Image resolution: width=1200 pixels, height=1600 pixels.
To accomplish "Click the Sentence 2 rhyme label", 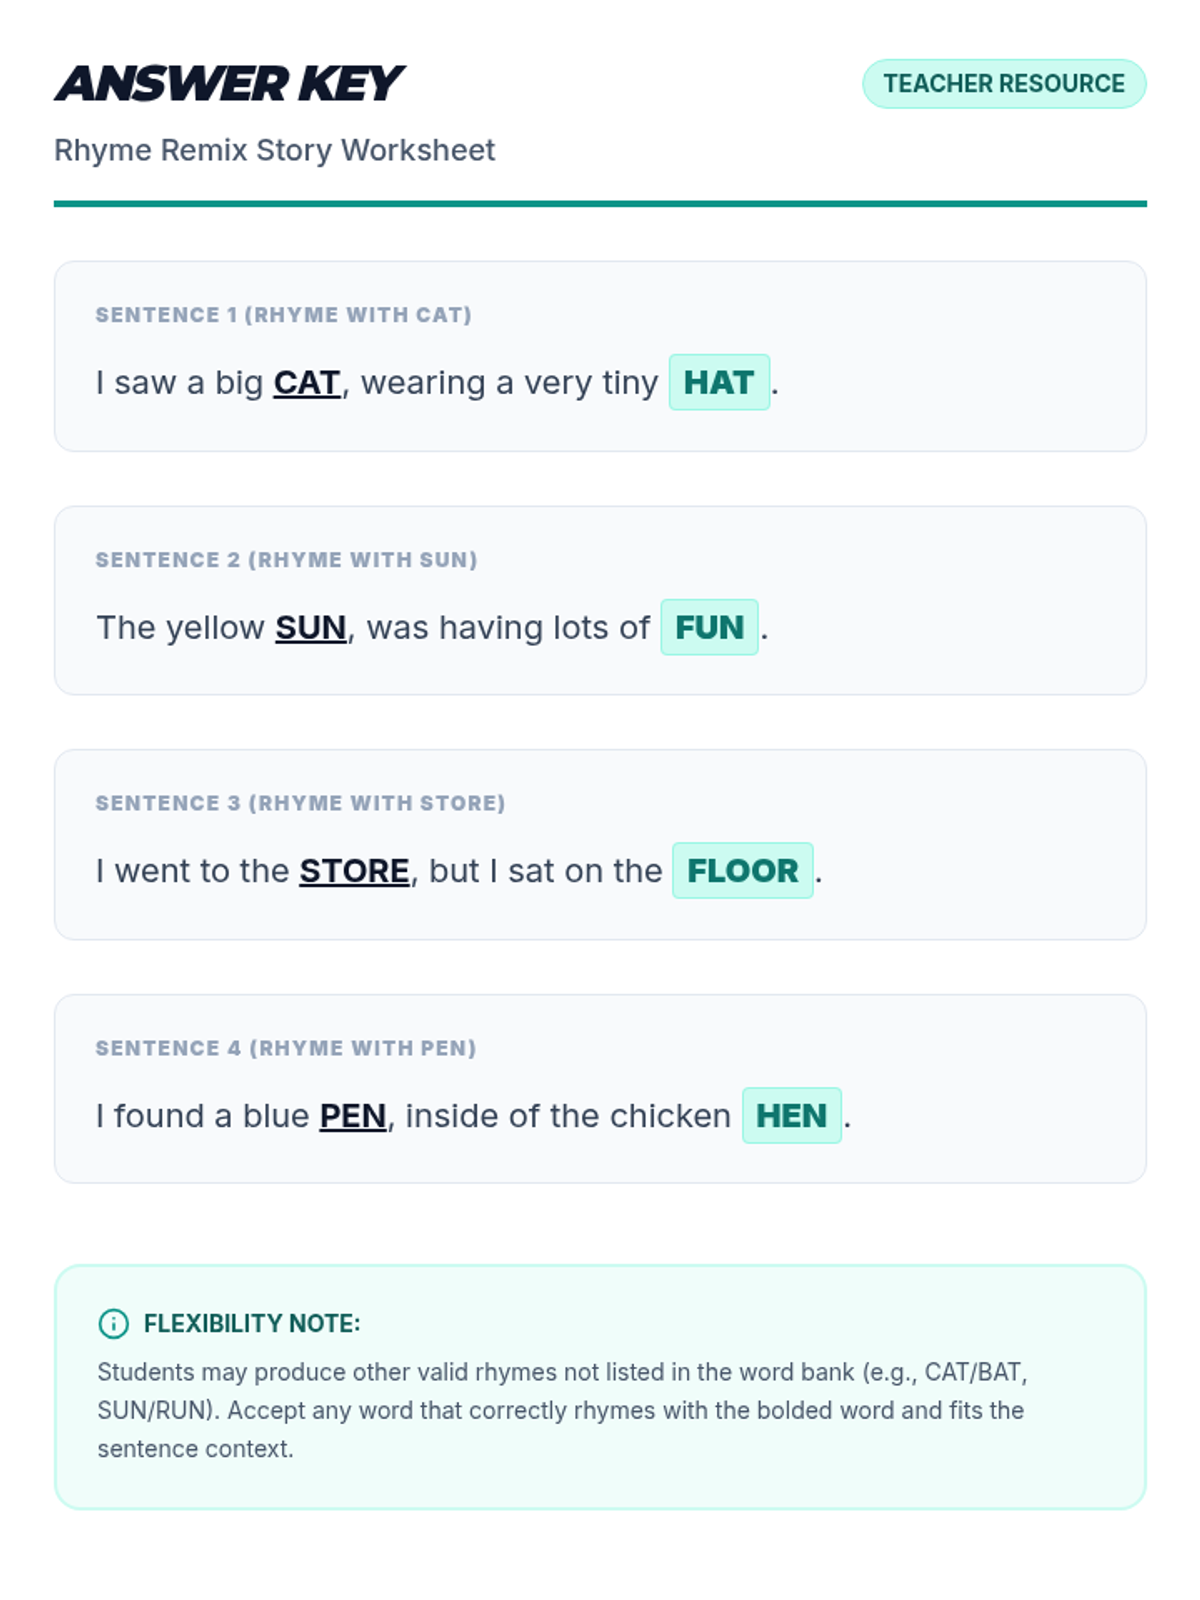I will tap(286, 560).
